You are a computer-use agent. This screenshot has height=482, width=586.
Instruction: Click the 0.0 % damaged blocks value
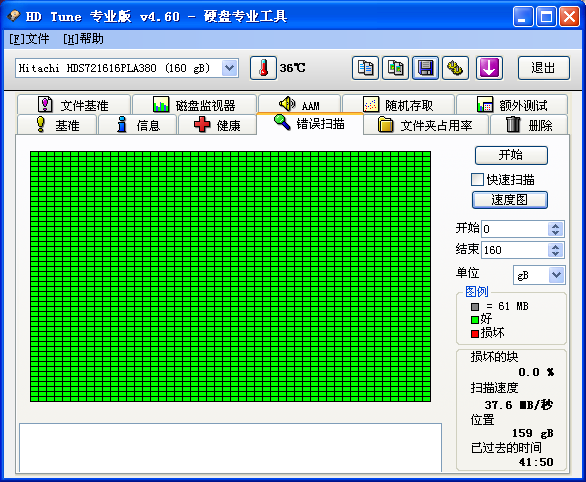[536, 372]
